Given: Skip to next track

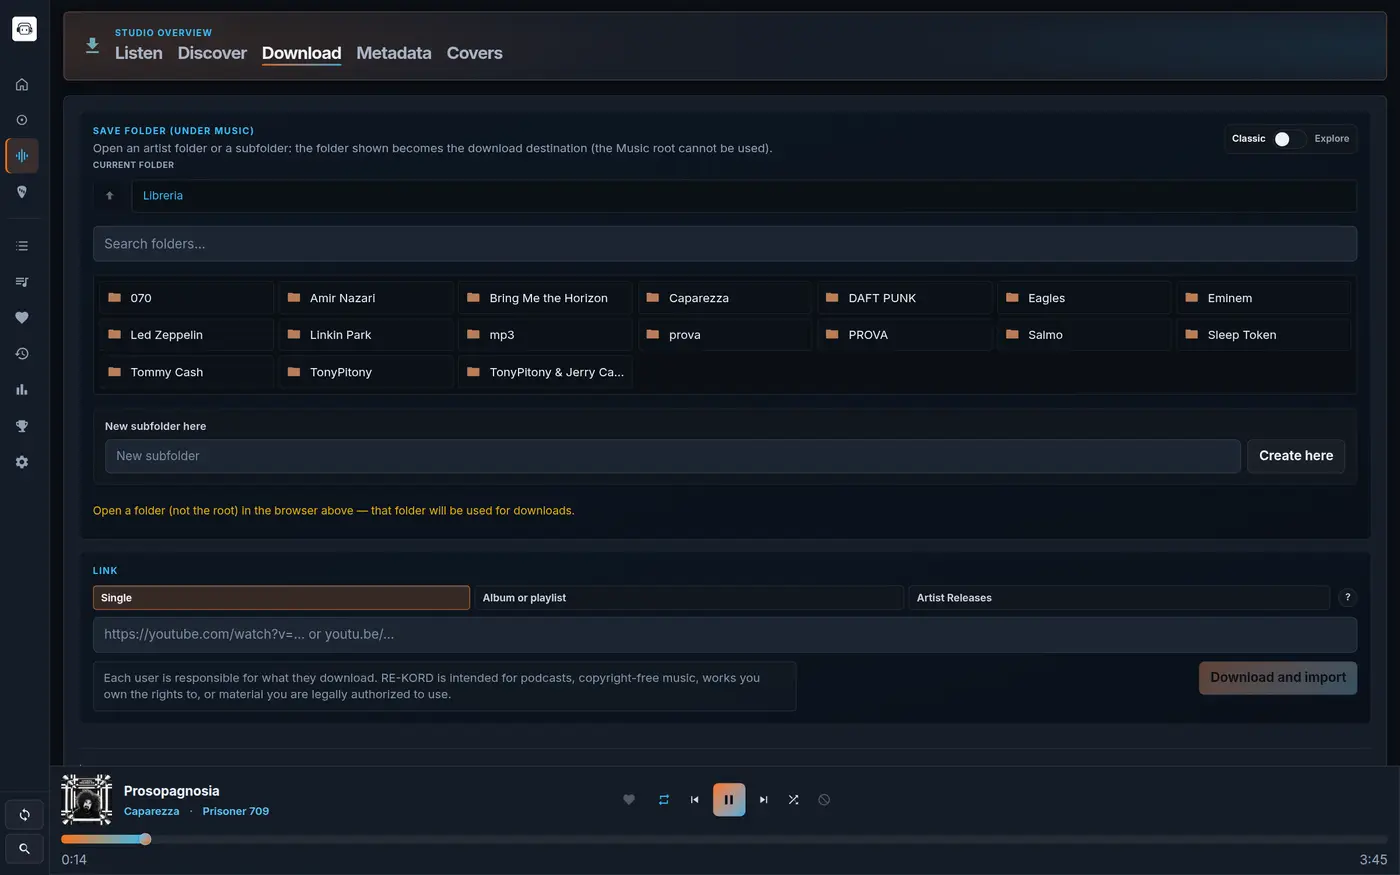Looking at the screenshot, I should coord(763,800).
